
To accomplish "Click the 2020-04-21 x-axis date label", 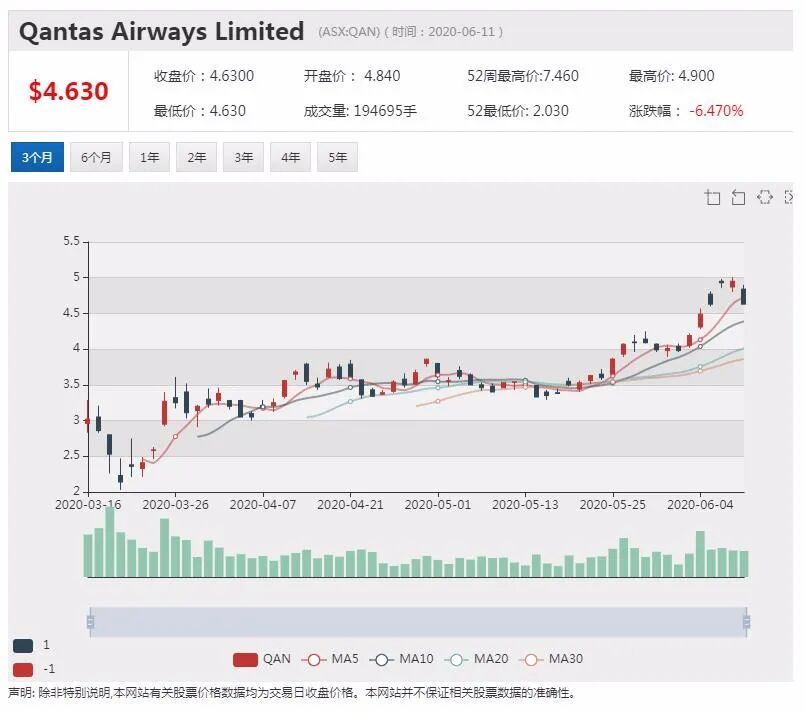I will (x=350, y=505).
